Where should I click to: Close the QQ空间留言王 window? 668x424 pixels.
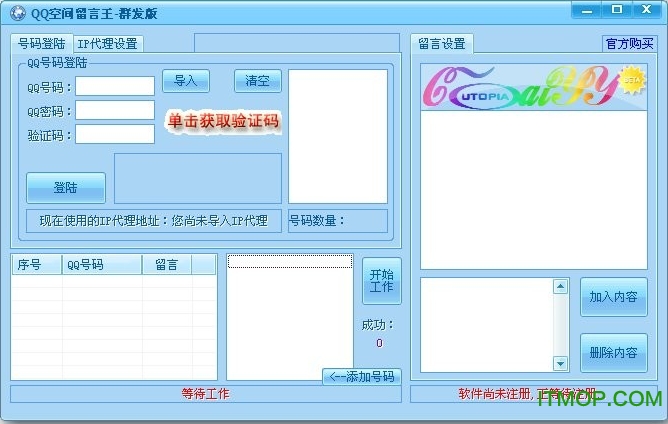click(x=646, y=10)
